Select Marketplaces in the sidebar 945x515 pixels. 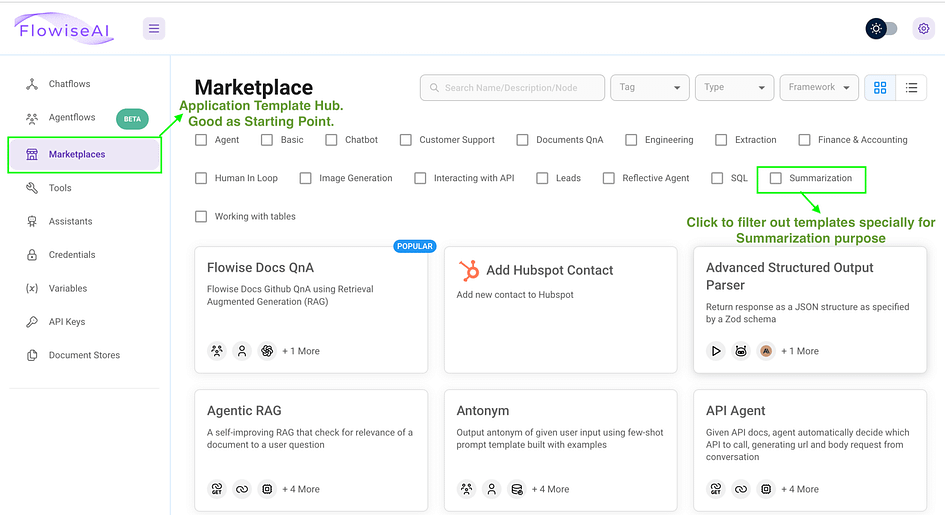pyautogui.click(x=84, y=154)
